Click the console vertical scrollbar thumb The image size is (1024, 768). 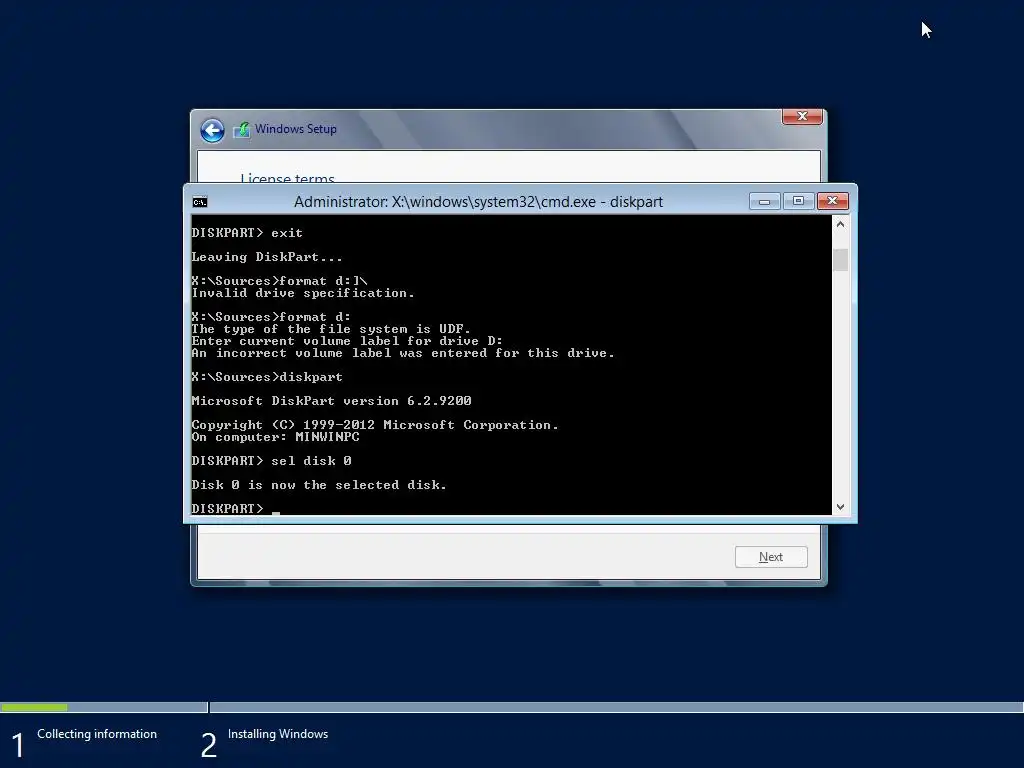click(840, 259)
